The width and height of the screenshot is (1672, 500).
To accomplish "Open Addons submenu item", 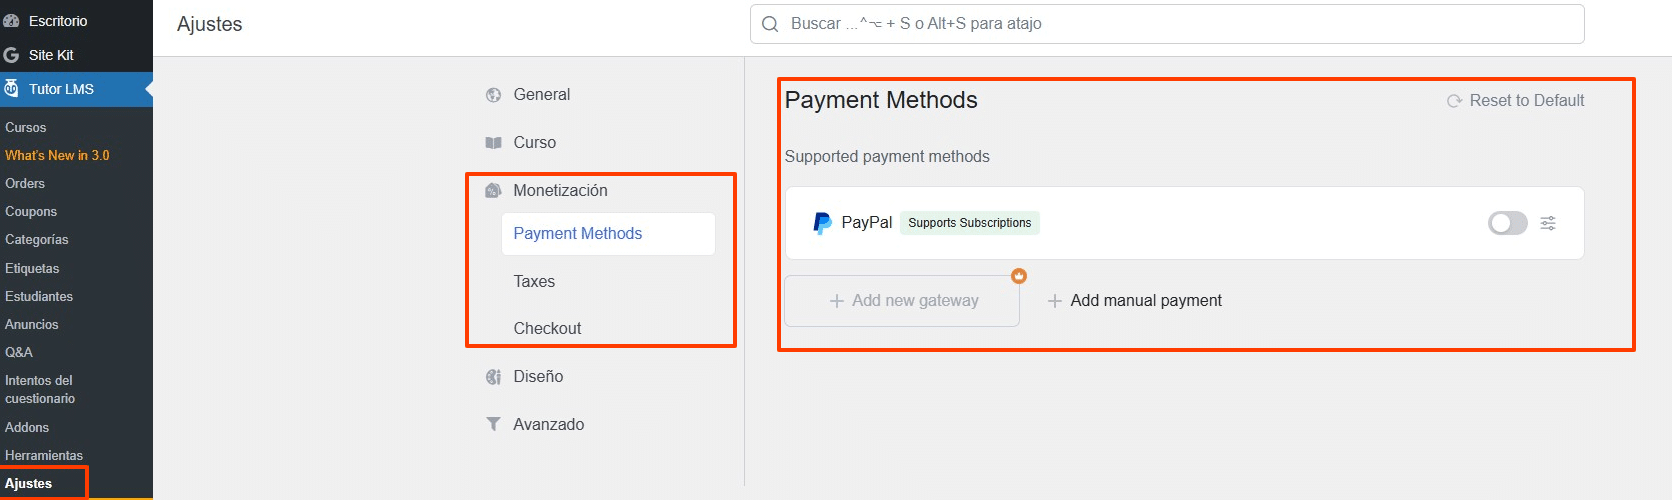I will [x=27, y=428].
